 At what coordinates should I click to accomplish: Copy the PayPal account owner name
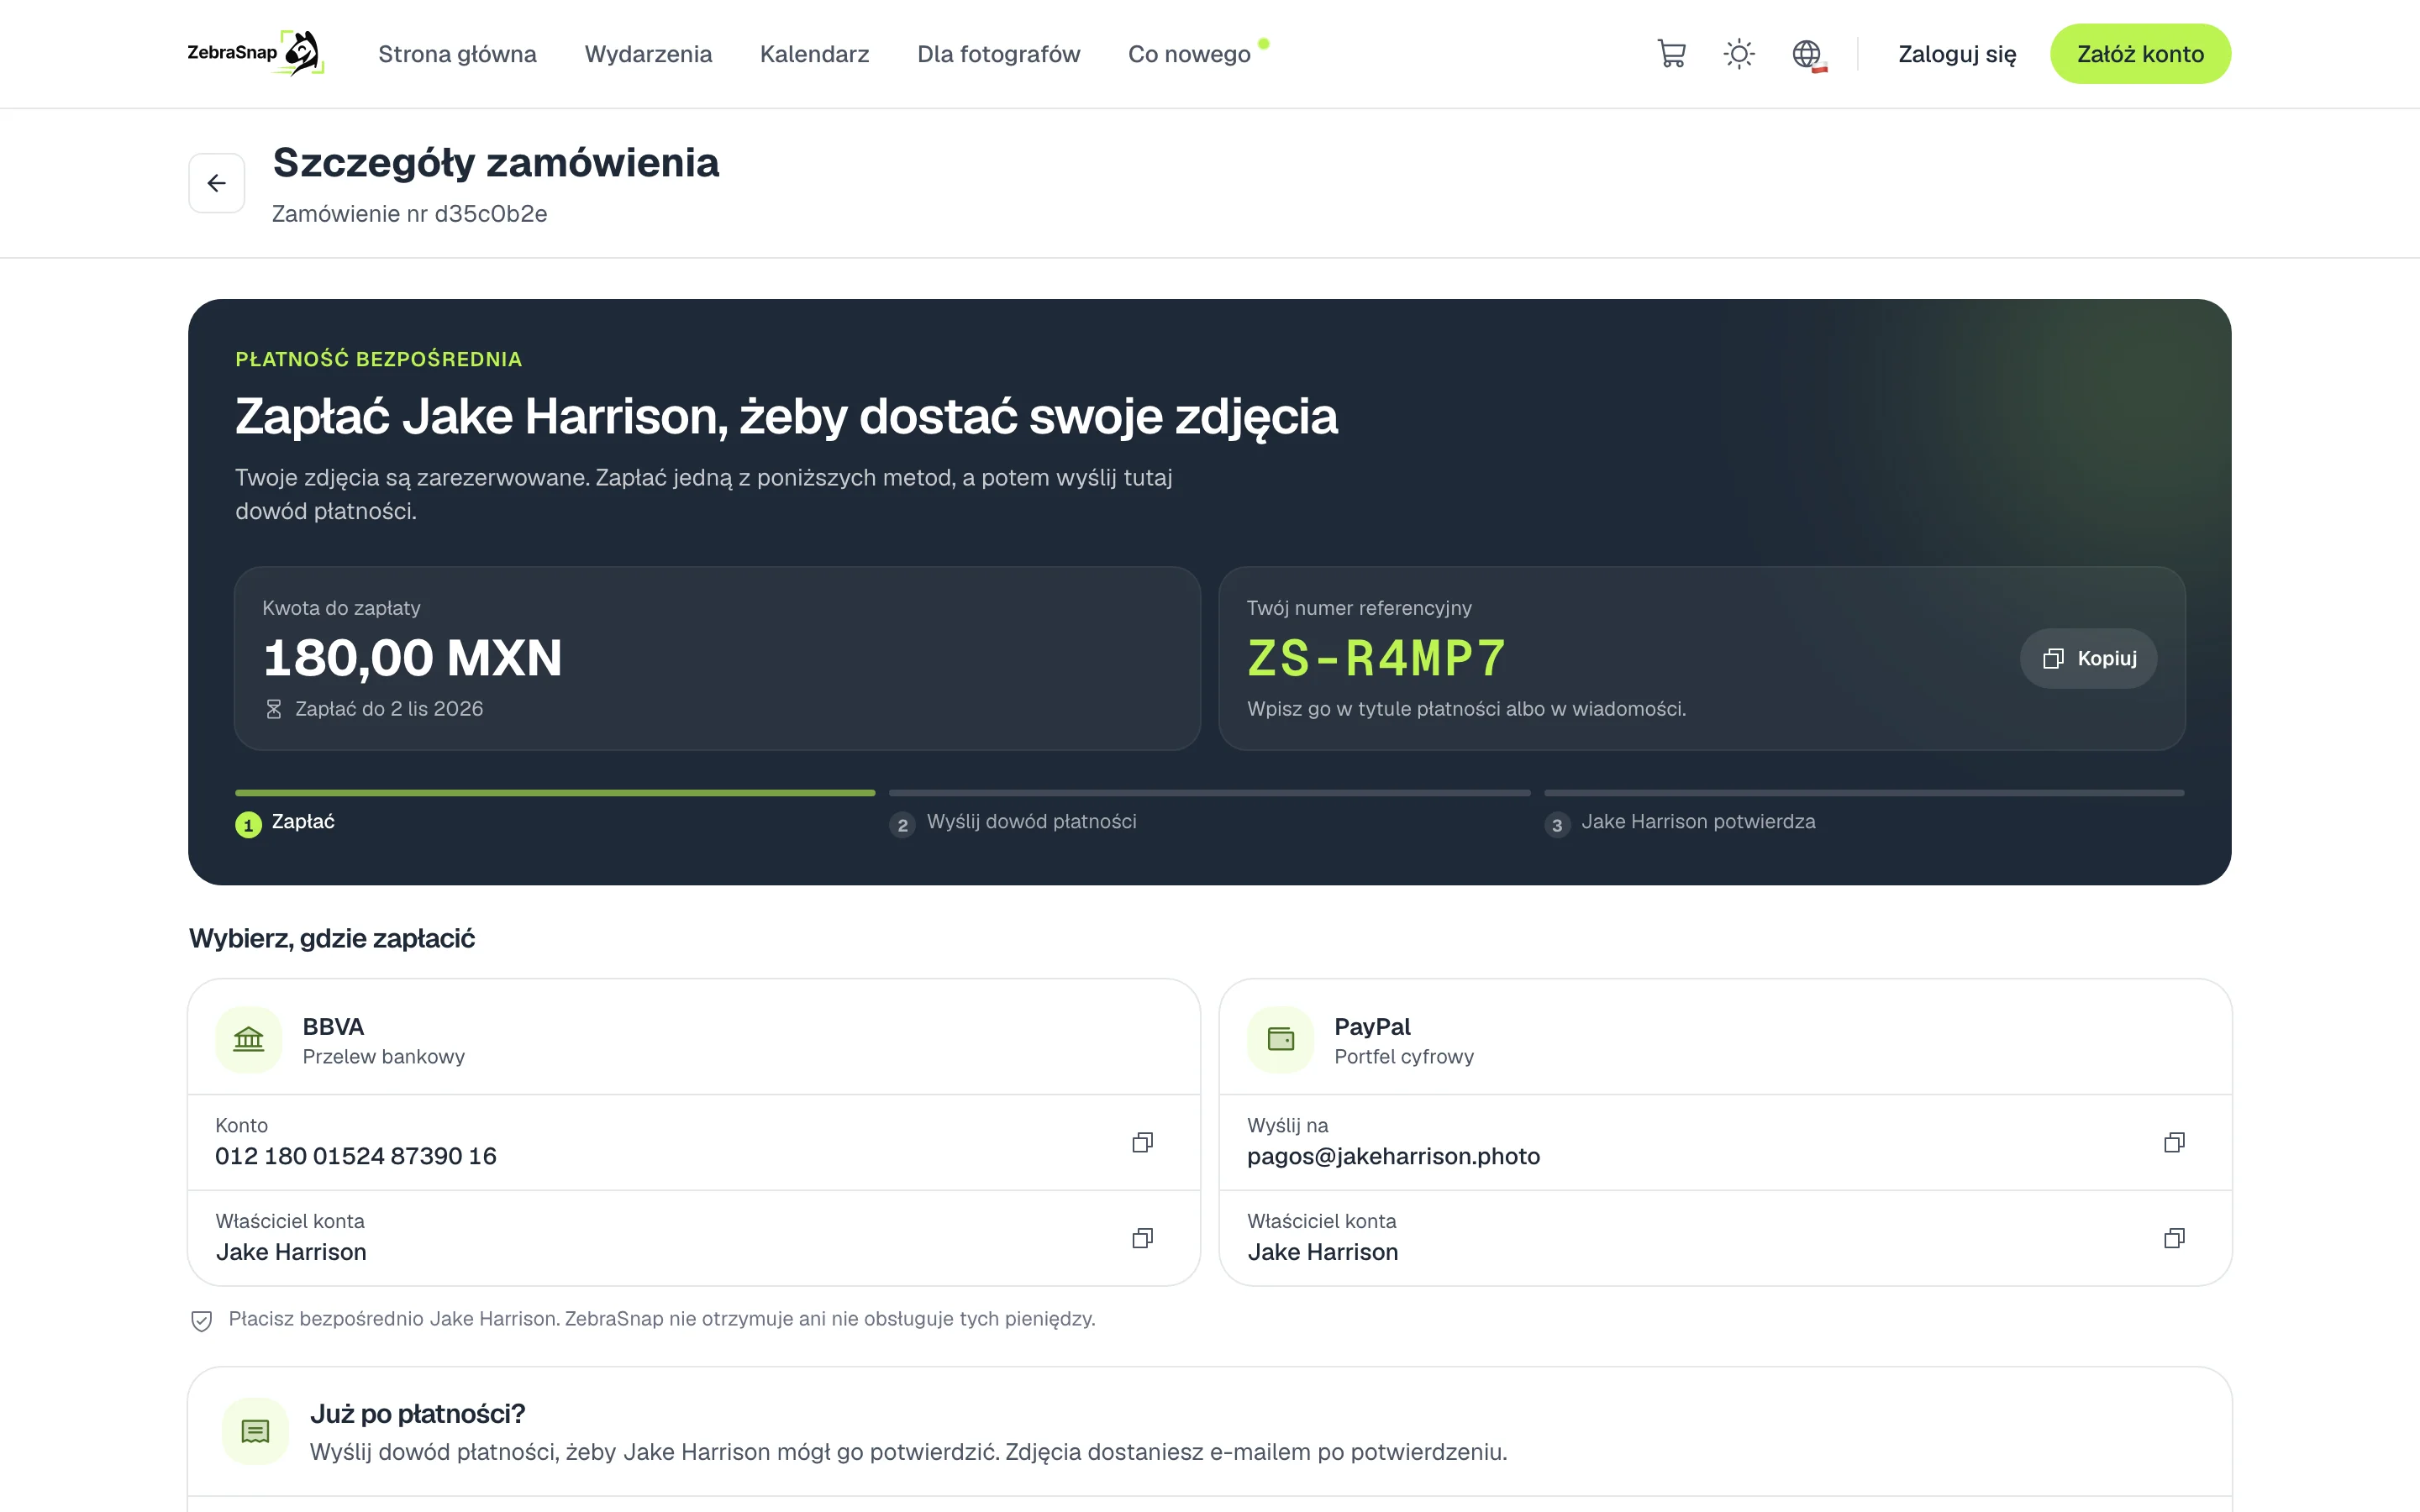pos(2174,1238)
